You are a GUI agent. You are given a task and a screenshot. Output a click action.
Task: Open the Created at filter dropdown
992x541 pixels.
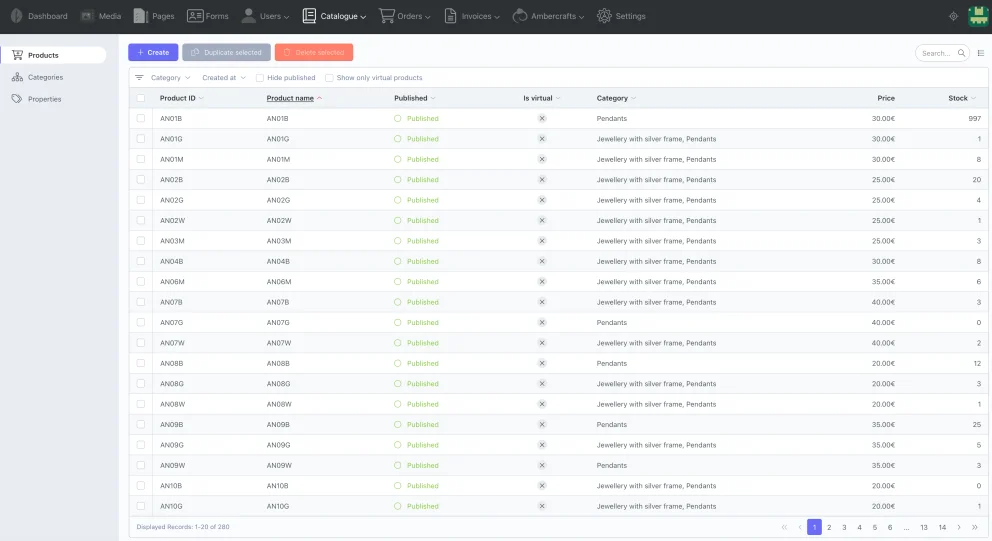coord(223,78)
